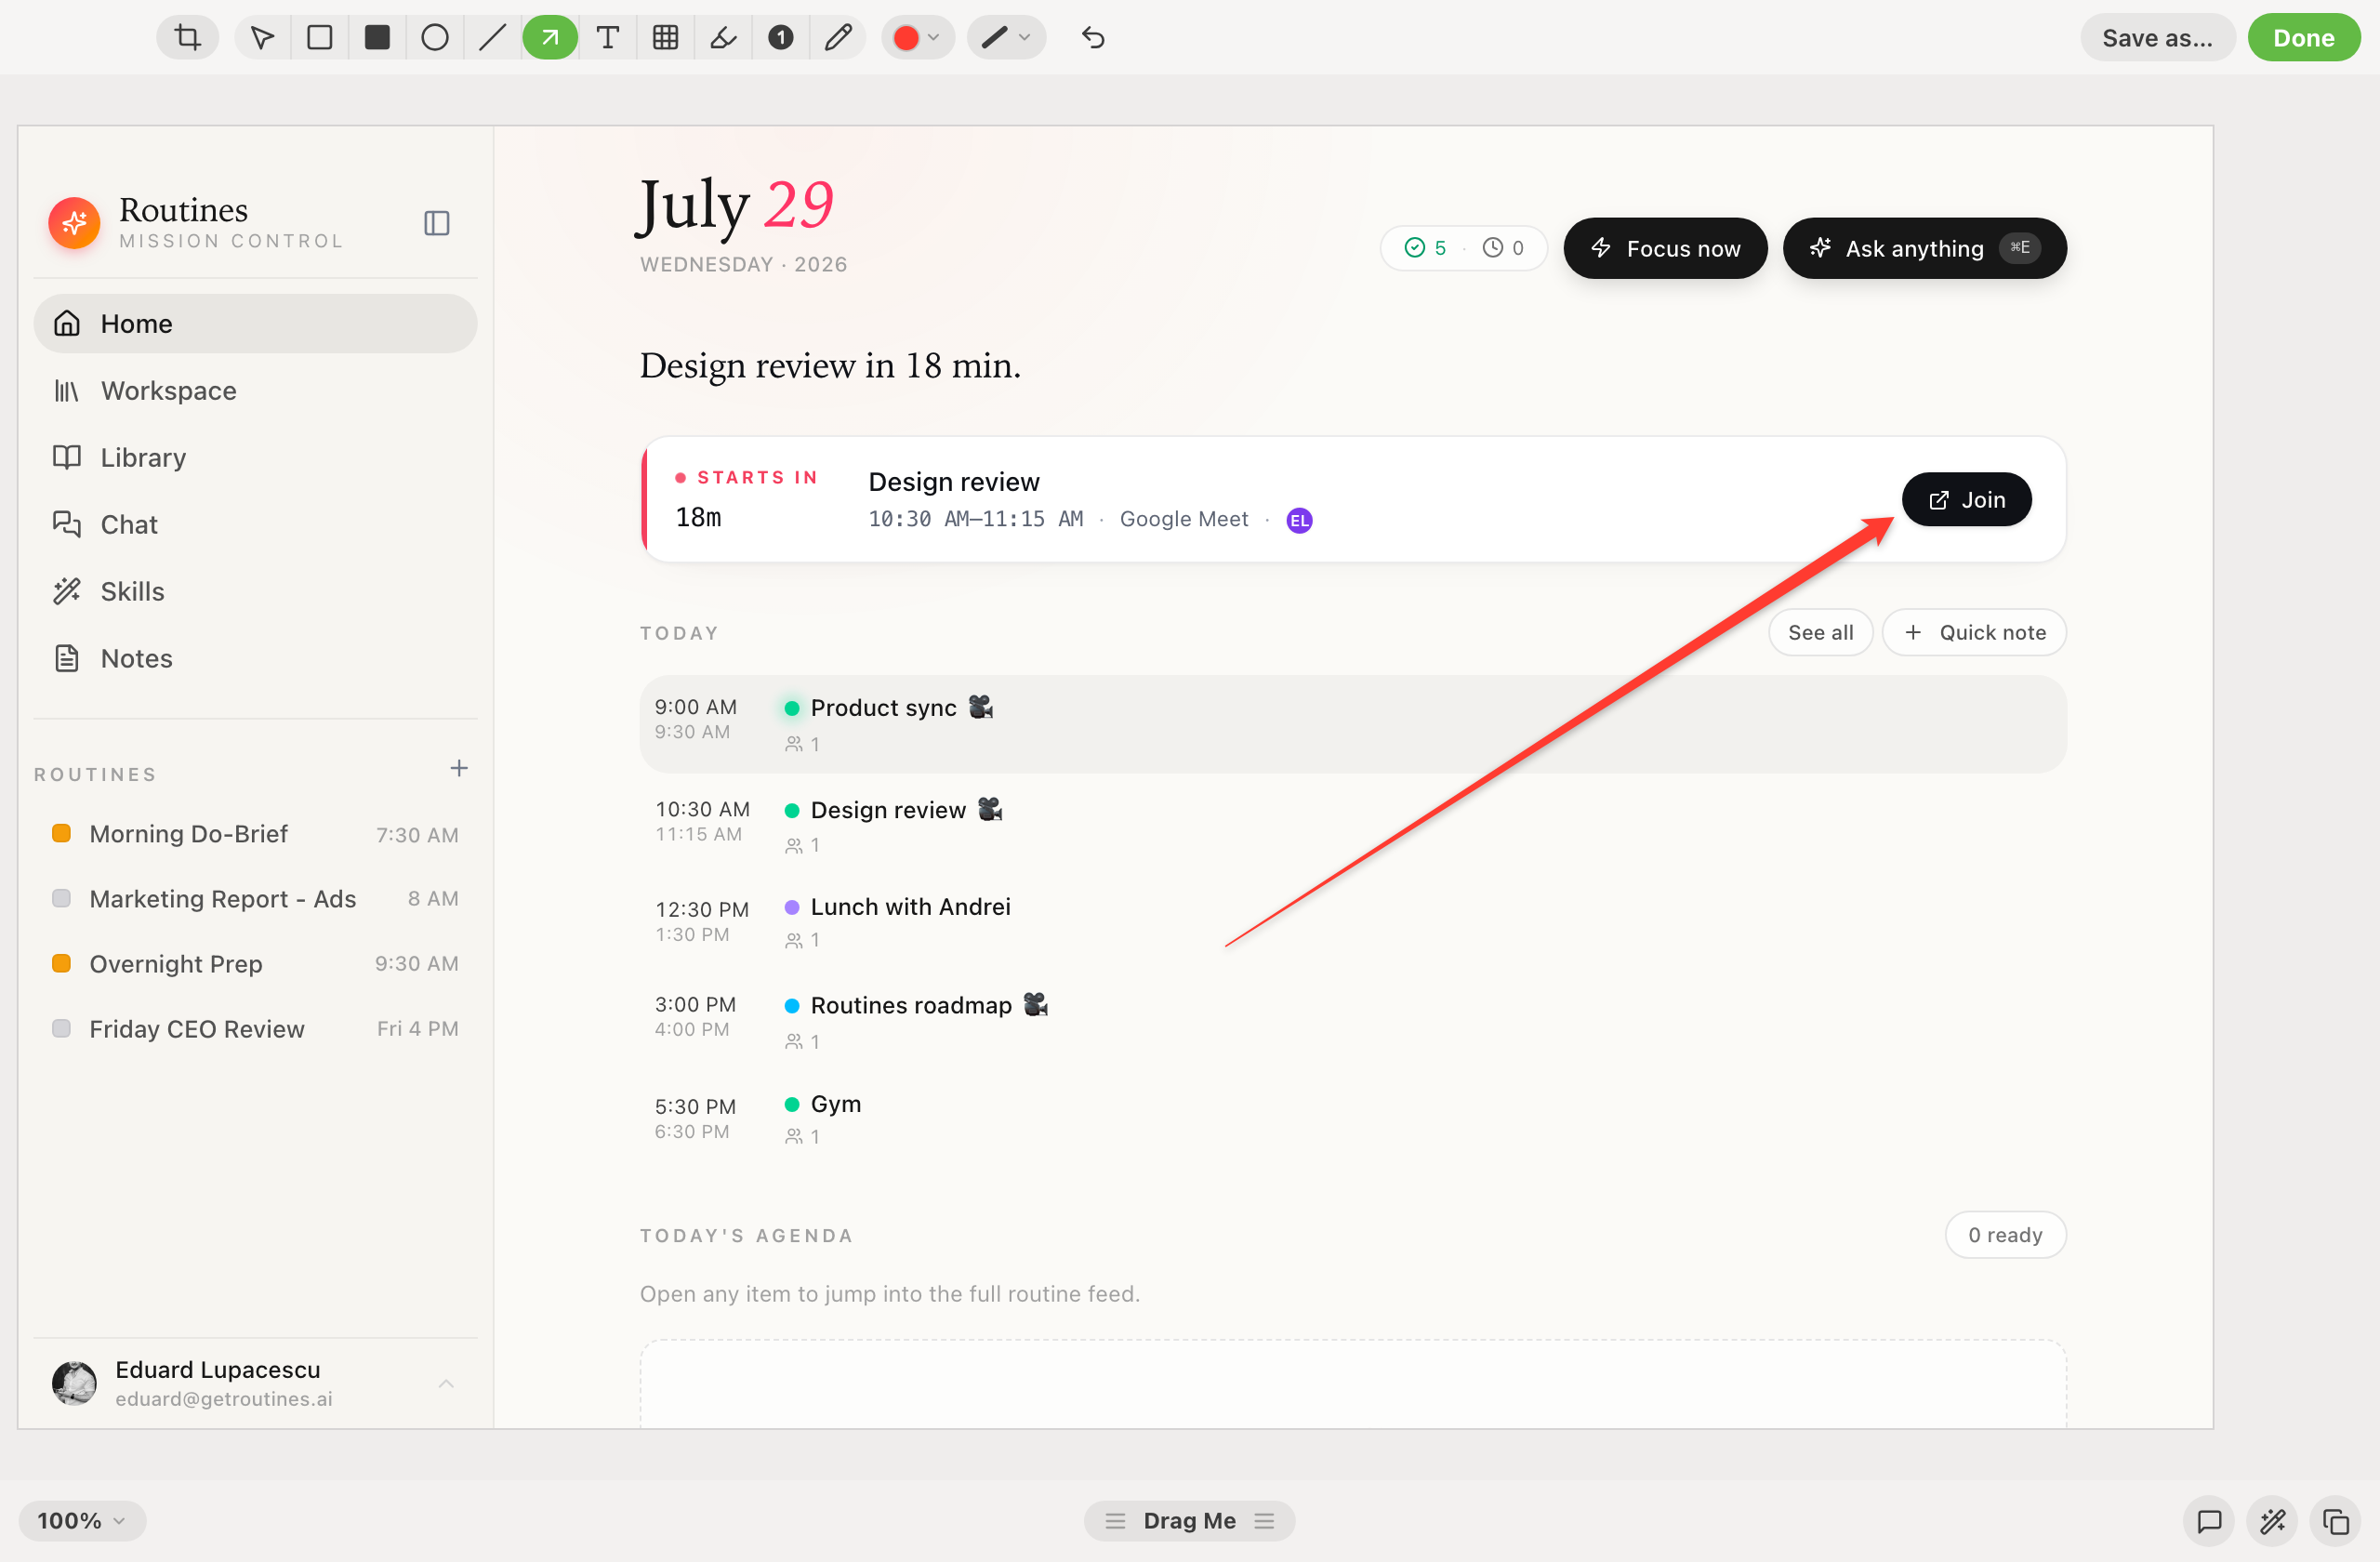Open the Gym 5:30 PM event

1353,1119
